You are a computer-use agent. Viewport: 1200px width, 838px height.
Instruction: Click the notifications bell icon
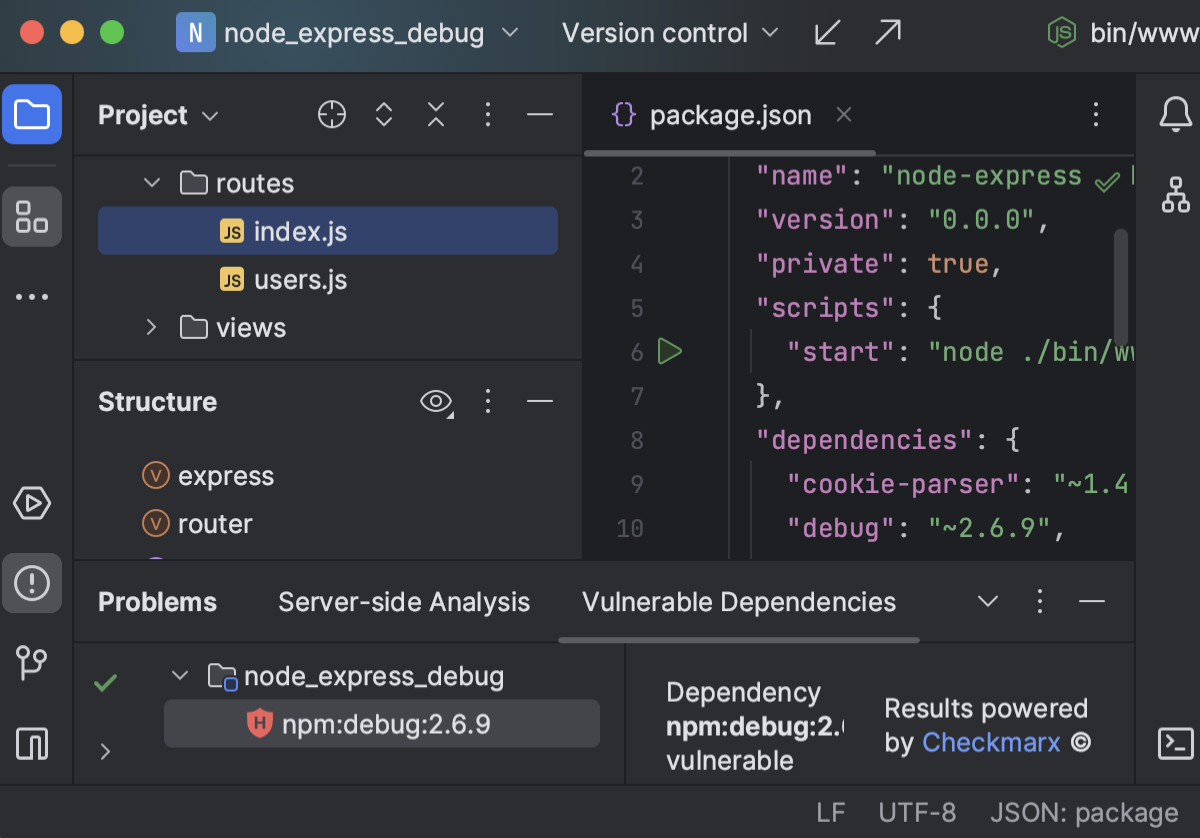(x=1174, y=114)
